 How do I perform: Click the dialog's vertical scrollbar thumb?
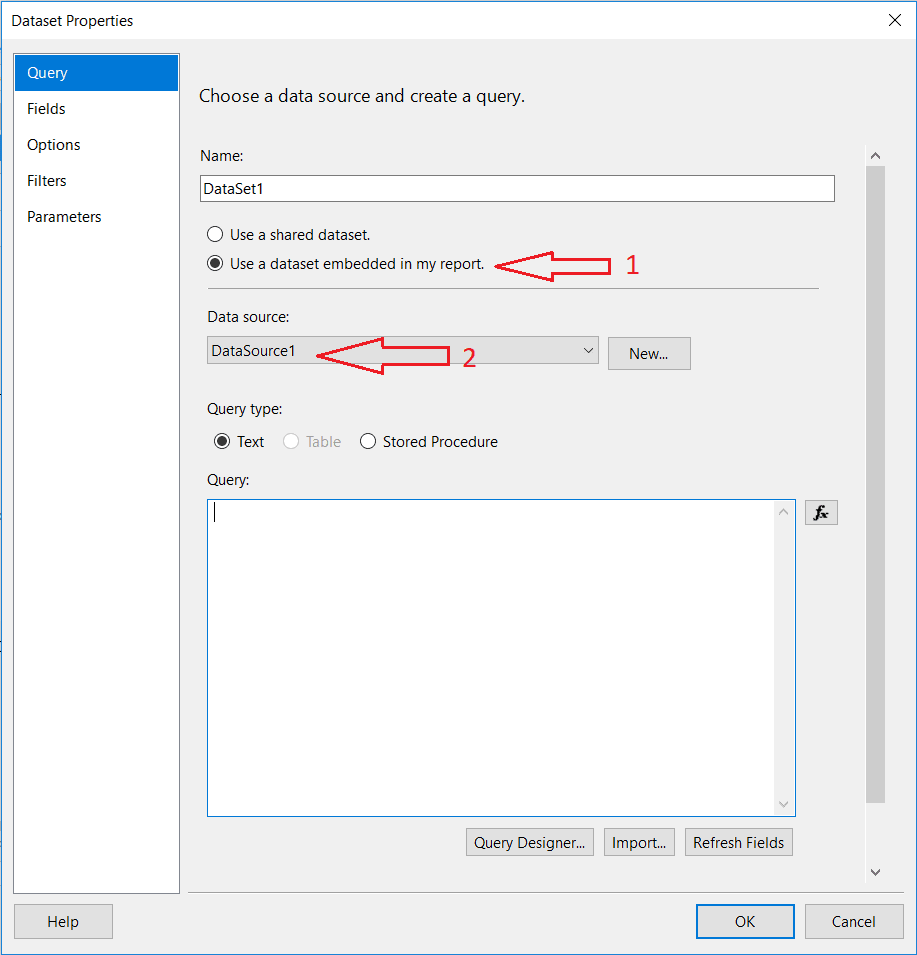(x=876, y=484)
